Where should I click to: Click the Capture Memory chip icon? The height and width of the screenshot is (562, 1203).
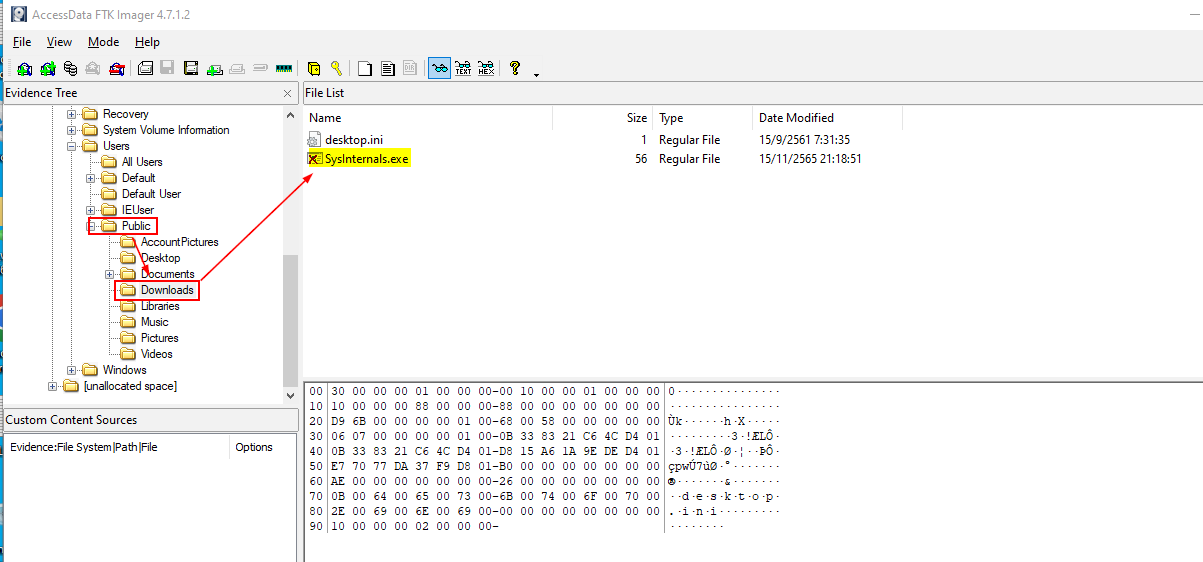[x=283, y=69]
